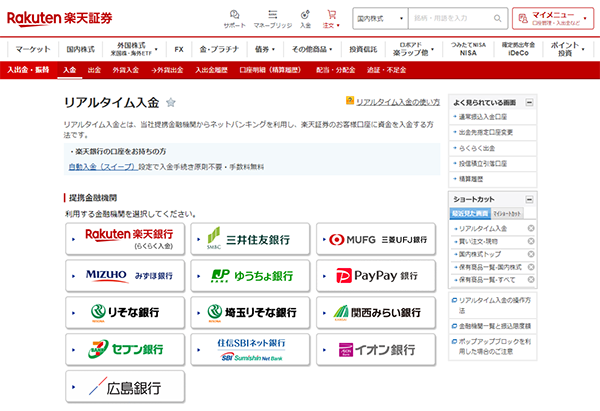The image size is (600, 411).
Task: Open the NISA menu
Action: [x=468, y=49]
